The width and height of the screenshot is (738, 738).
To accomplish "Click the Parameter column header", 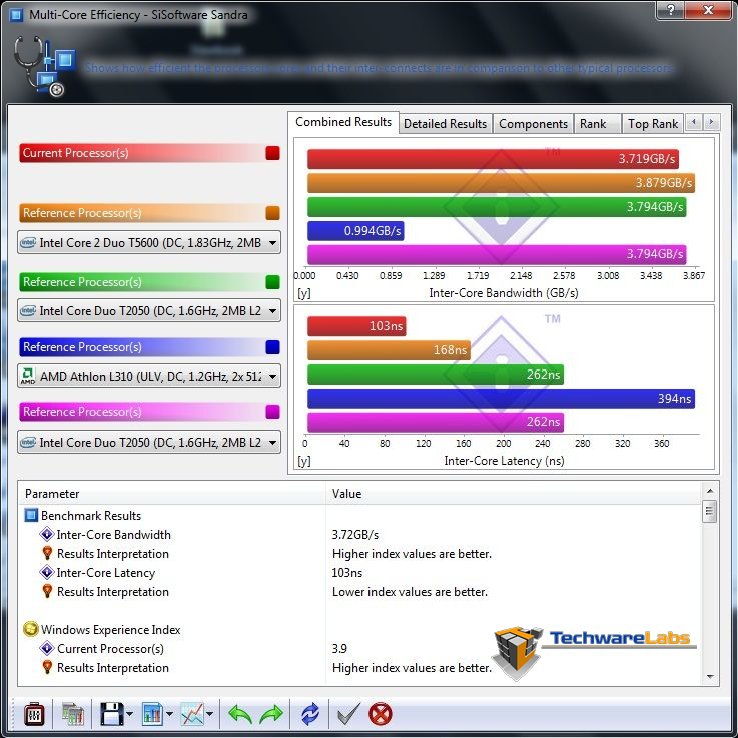I will point(172,494).
